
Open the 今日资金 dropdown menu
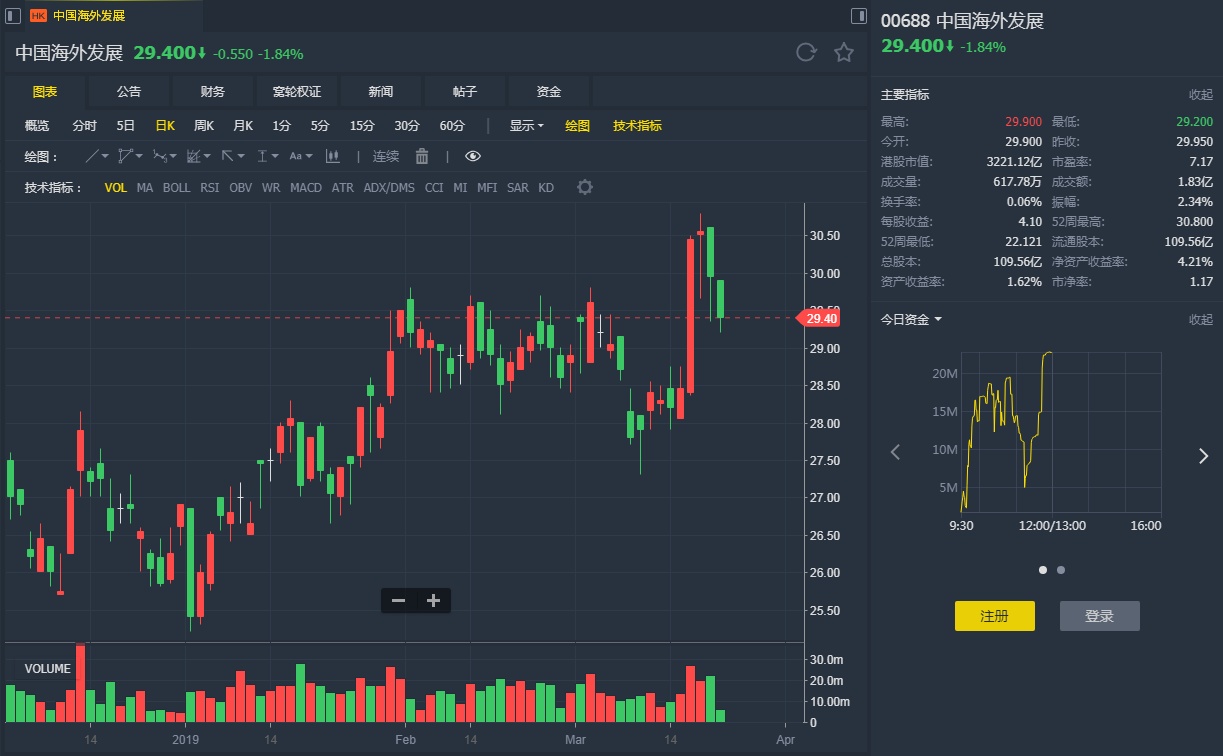[911, 320]
